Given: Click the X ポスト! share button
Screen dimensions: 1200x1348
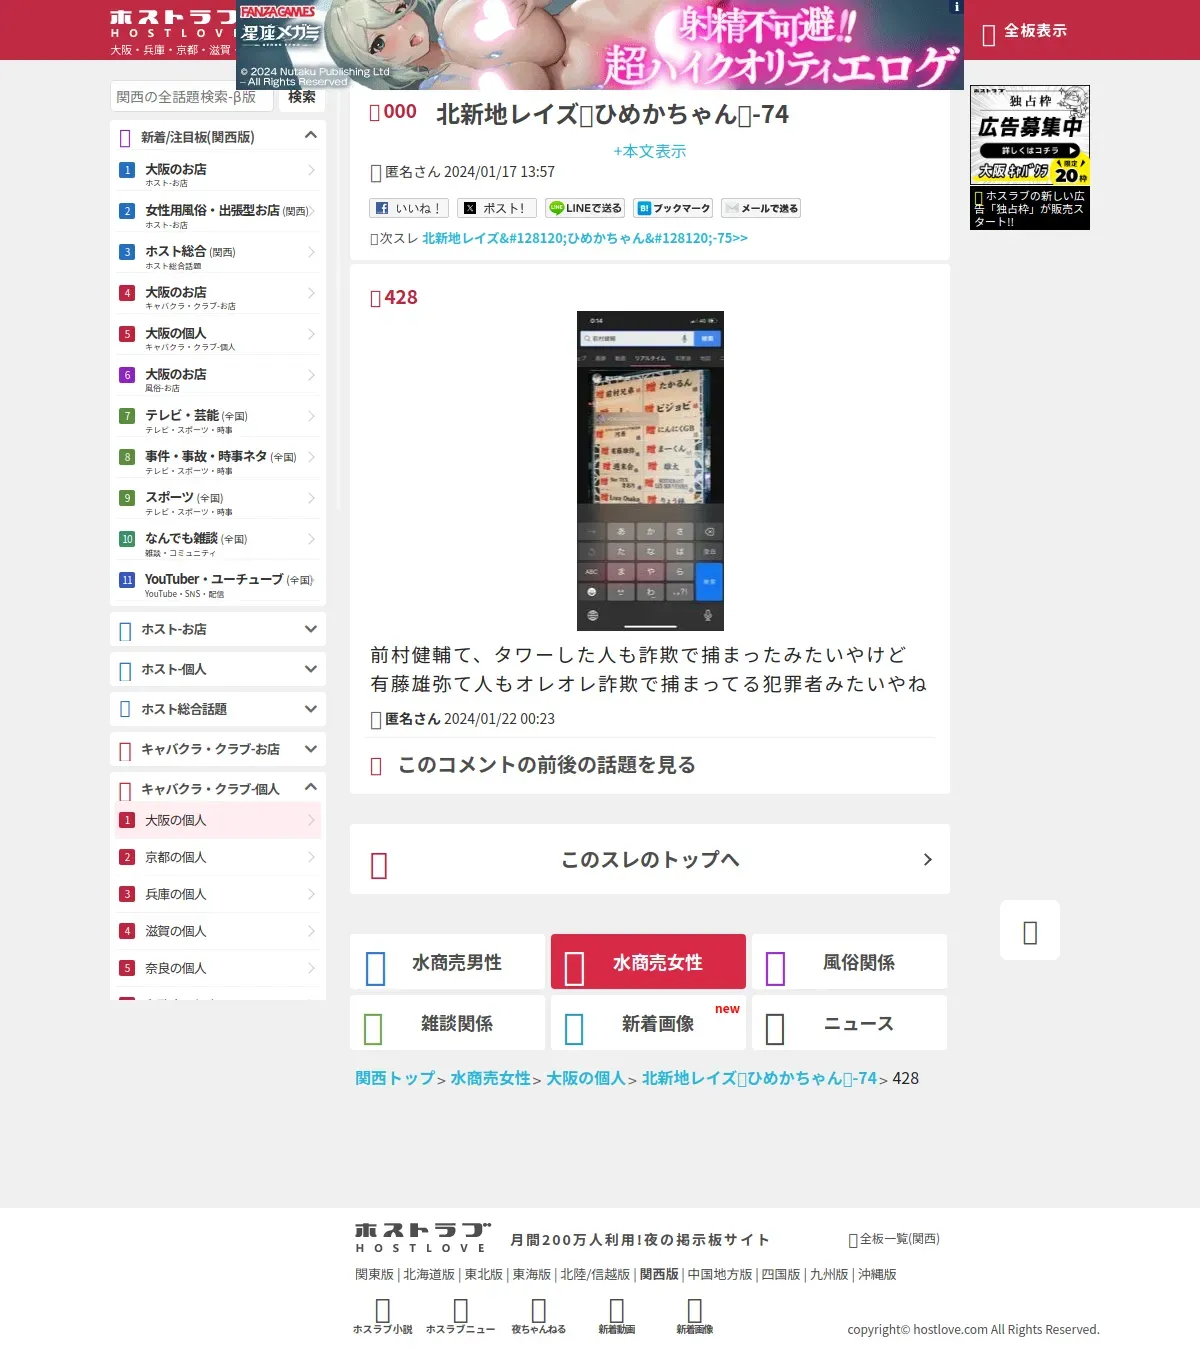Looking at the screenshot, I should pos(497,208).
